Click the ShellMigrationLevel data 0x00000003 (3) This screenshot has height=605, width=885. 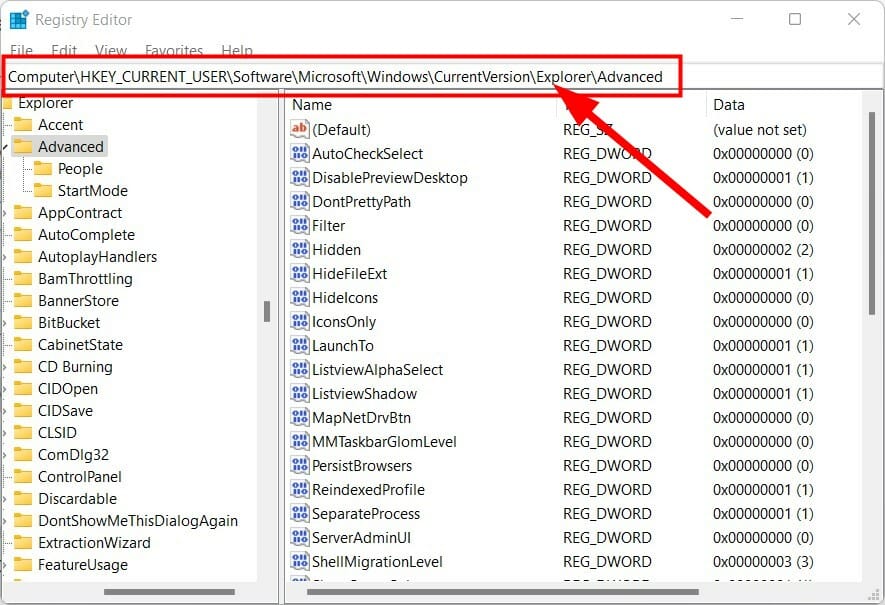(x=763, y=562)
